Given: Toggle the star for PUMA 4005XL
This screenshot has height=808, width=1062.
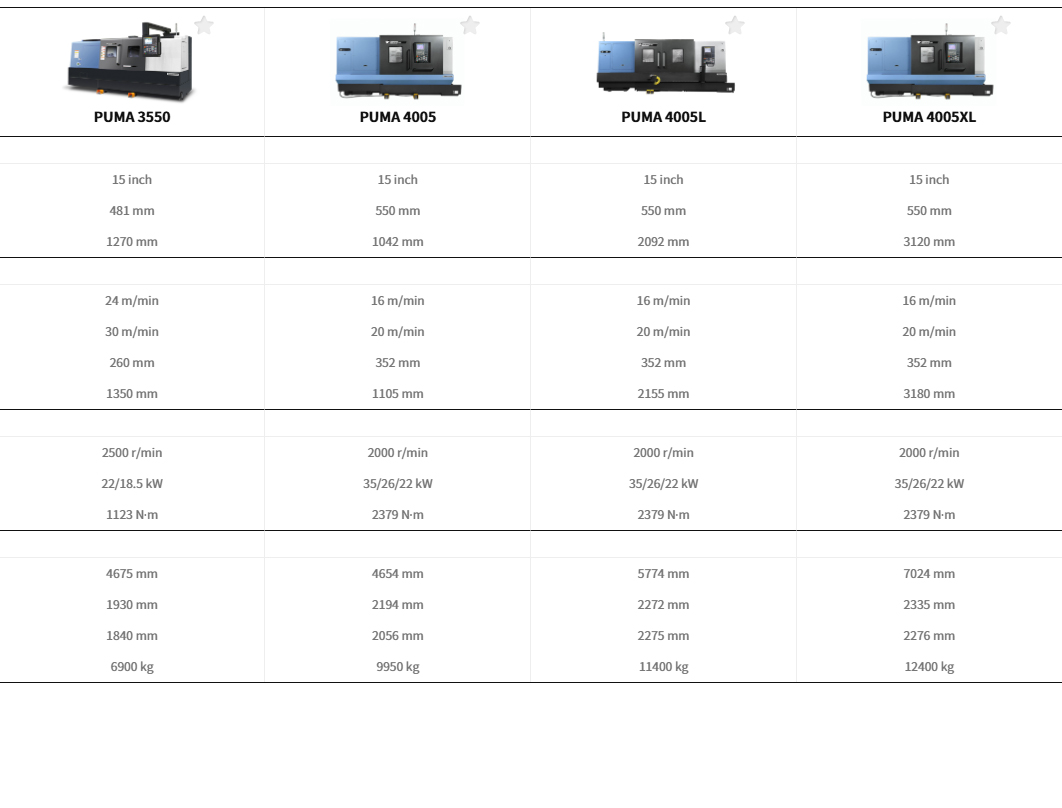Looking at the screenshot, I should 1001,26.
